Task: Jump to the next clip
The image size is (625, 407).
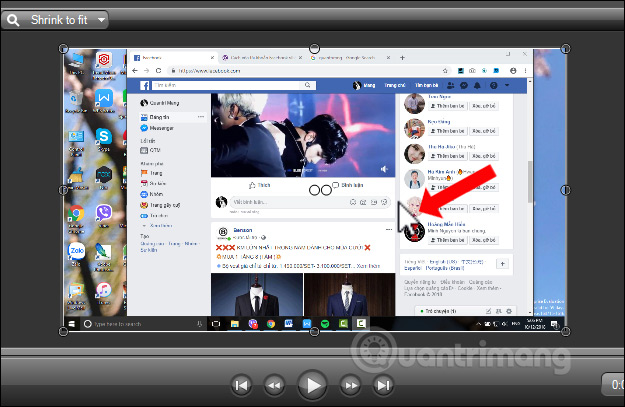Action: click(x=383, y=384)
